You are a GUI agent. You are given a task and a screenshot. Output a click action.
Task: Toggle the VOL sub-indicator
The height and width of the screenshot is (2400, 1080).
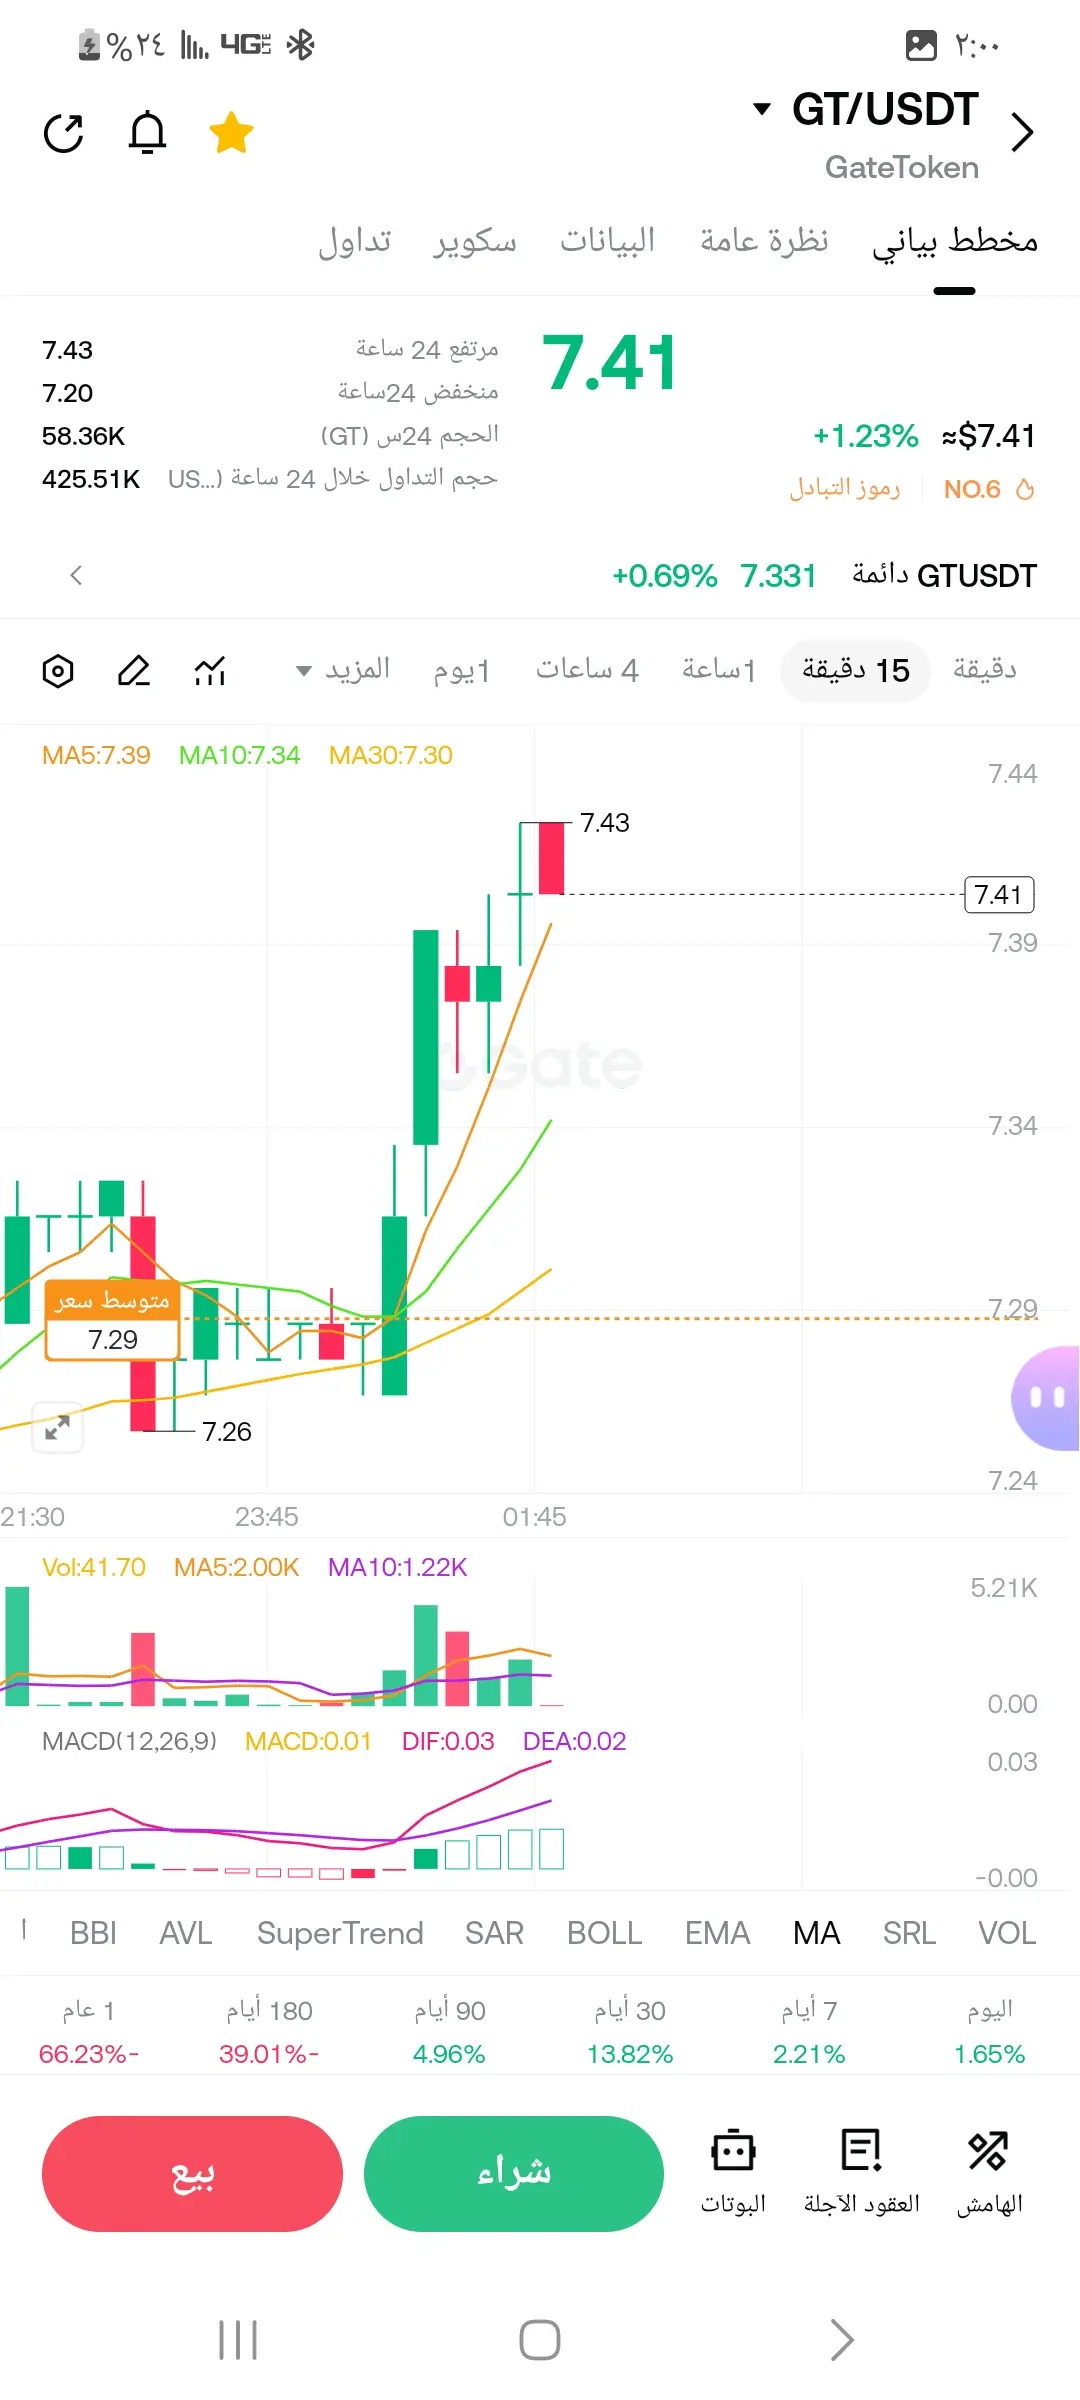pos(1007,1933)
